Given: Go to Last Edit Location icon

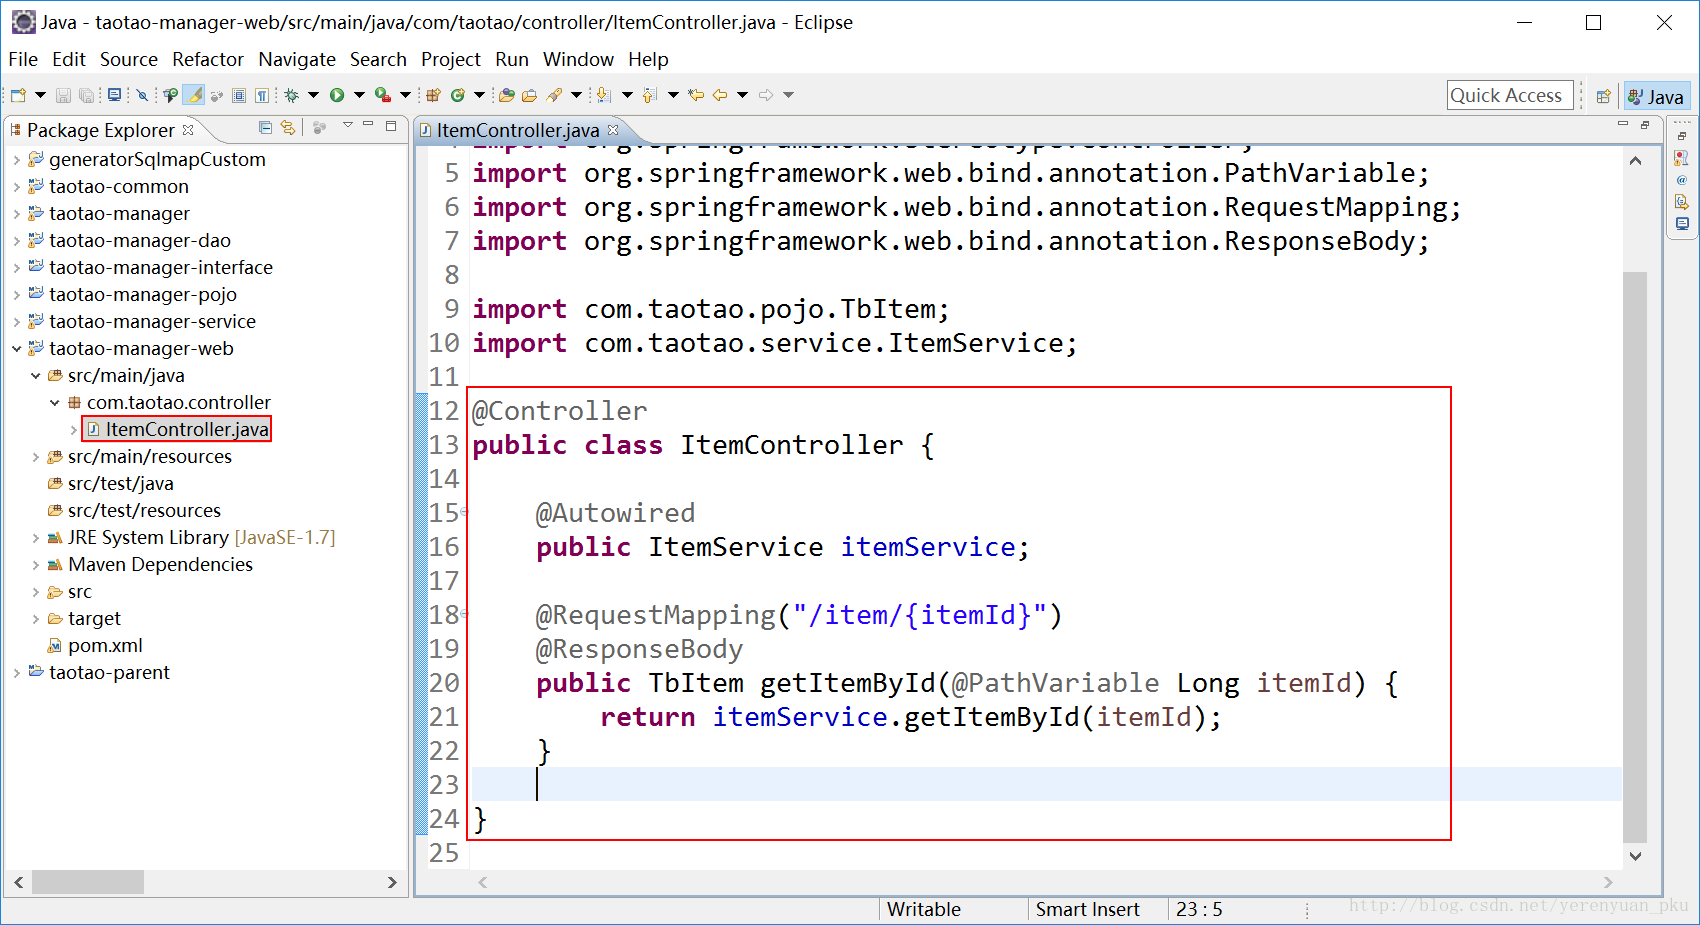Looking at the screenshot, I should (x=696, y=95).
